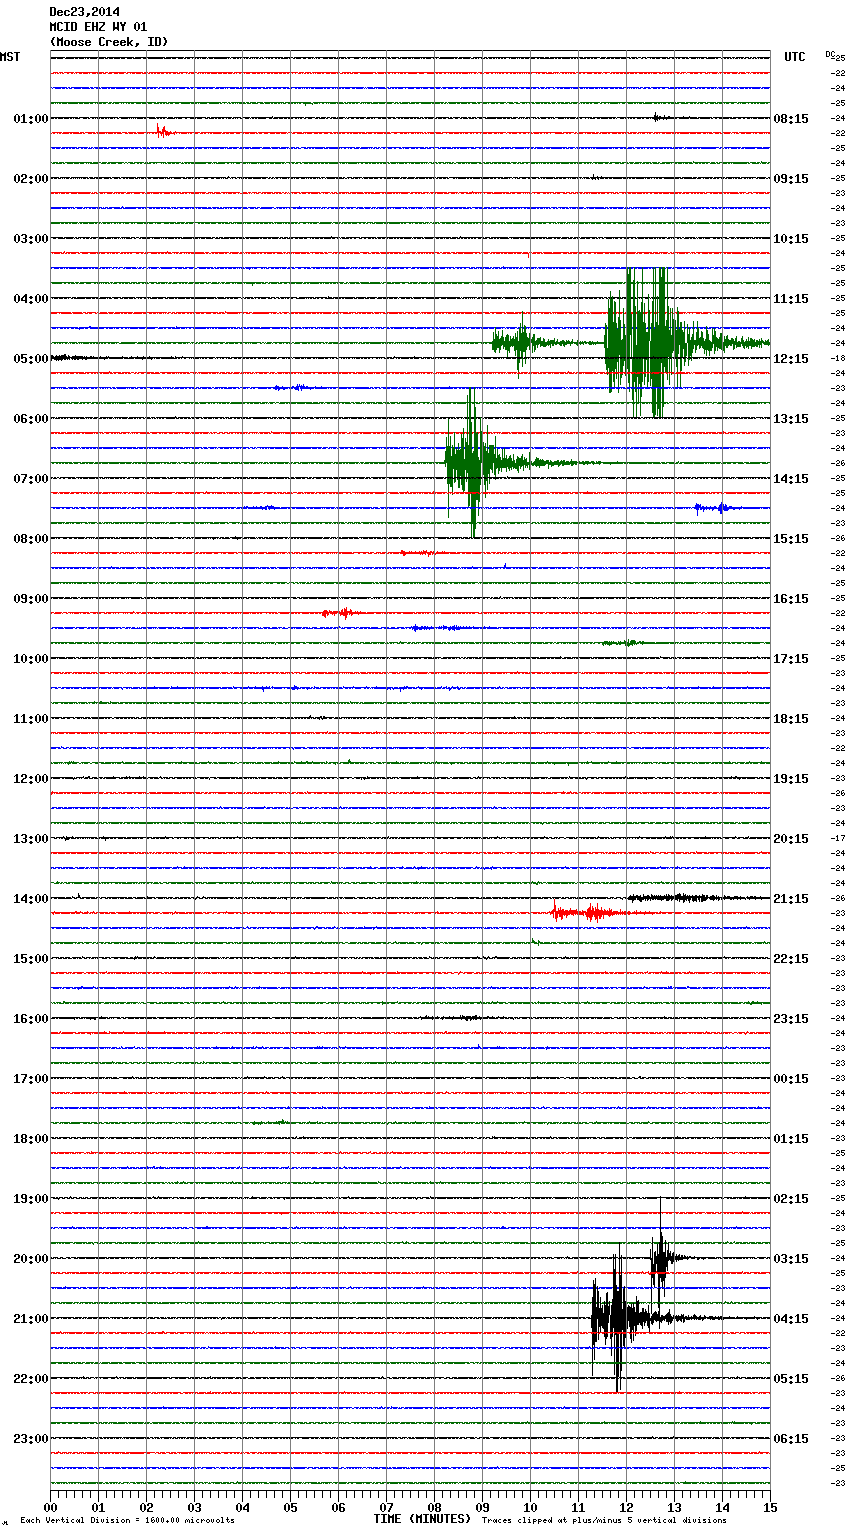Click the '16:15' UTC time label
The image size is (850, 1534).
click(791, 599)
